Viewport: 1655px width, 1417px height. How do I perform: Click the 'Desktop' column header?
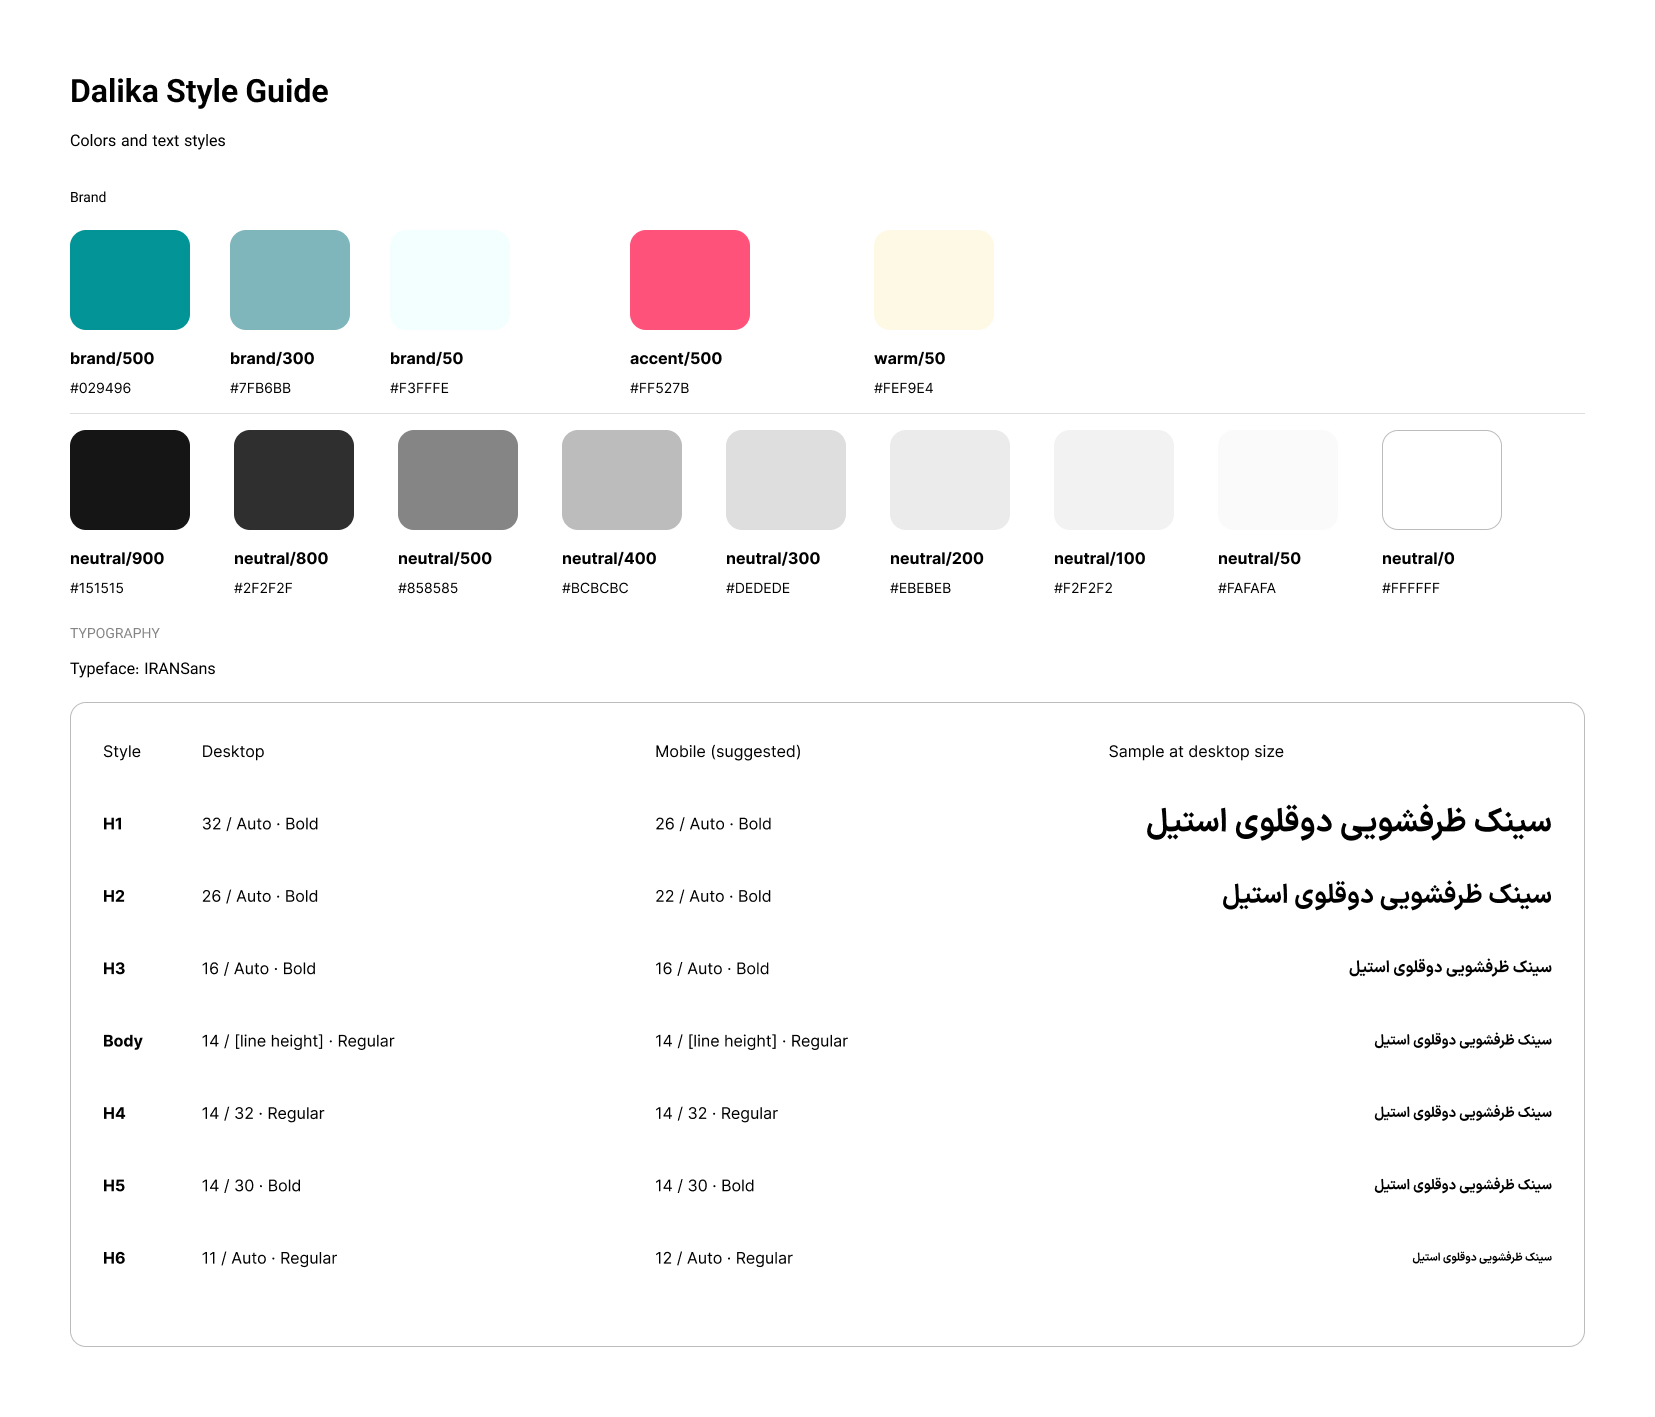233,752
